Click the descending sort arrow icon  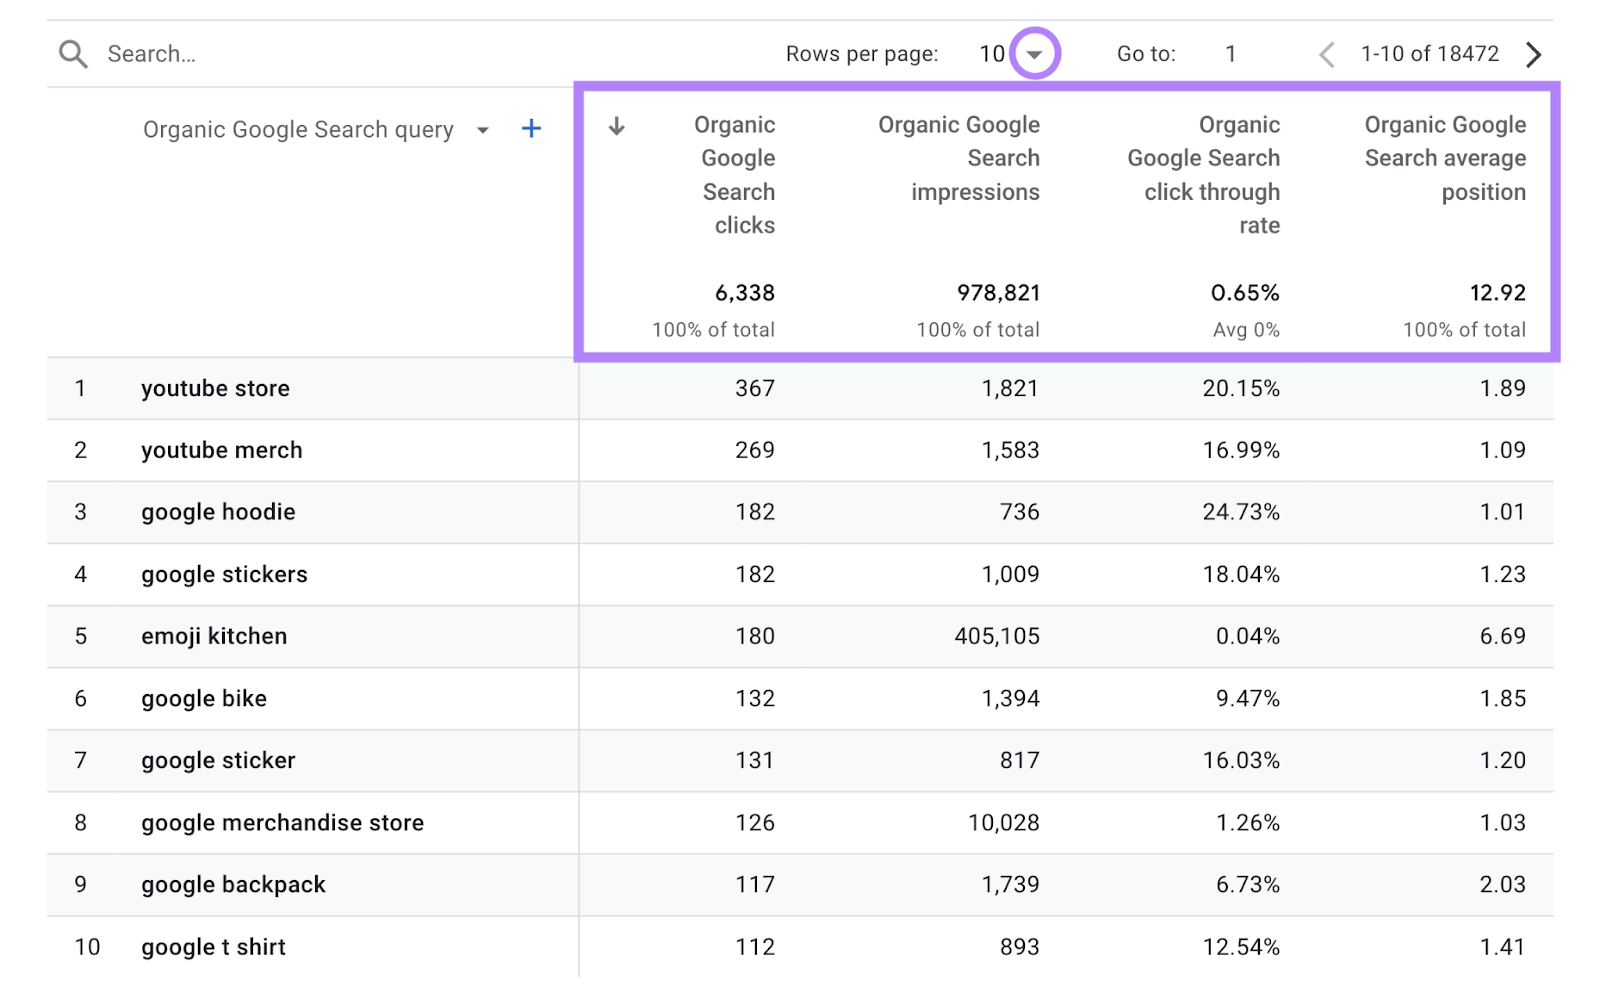pos(618,127)
